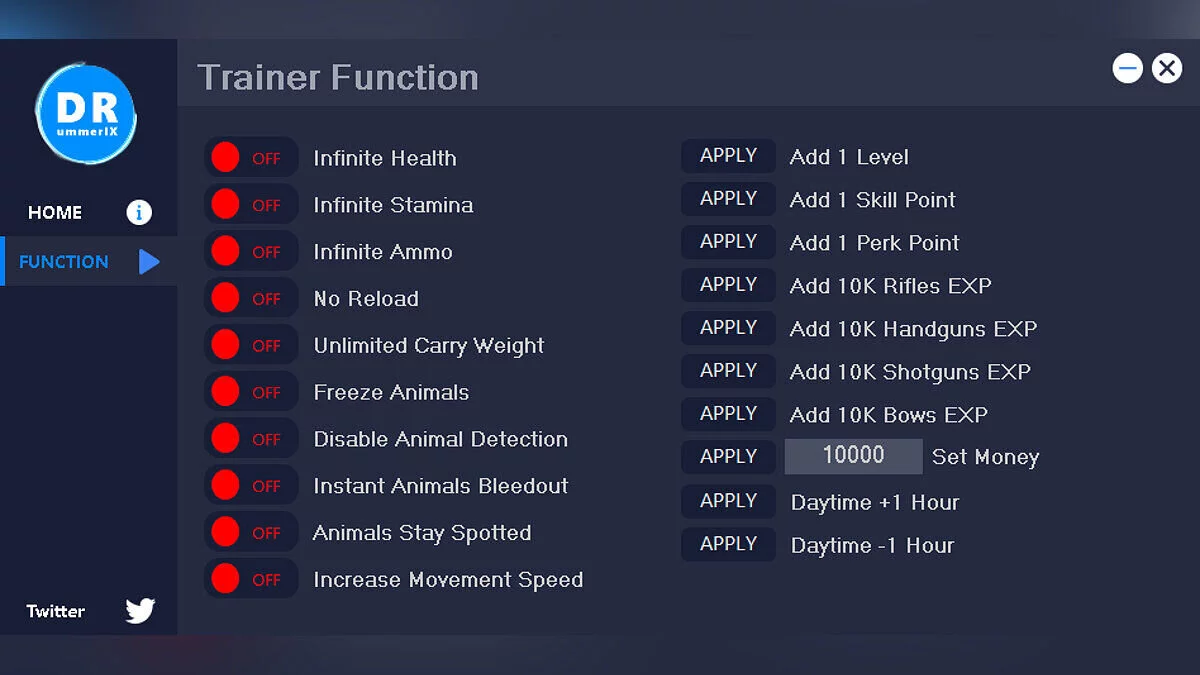Enable Freeze Animals switch
Viewport: 1200px width, 675px height.
pyautogui.click(x=251, y=392)
